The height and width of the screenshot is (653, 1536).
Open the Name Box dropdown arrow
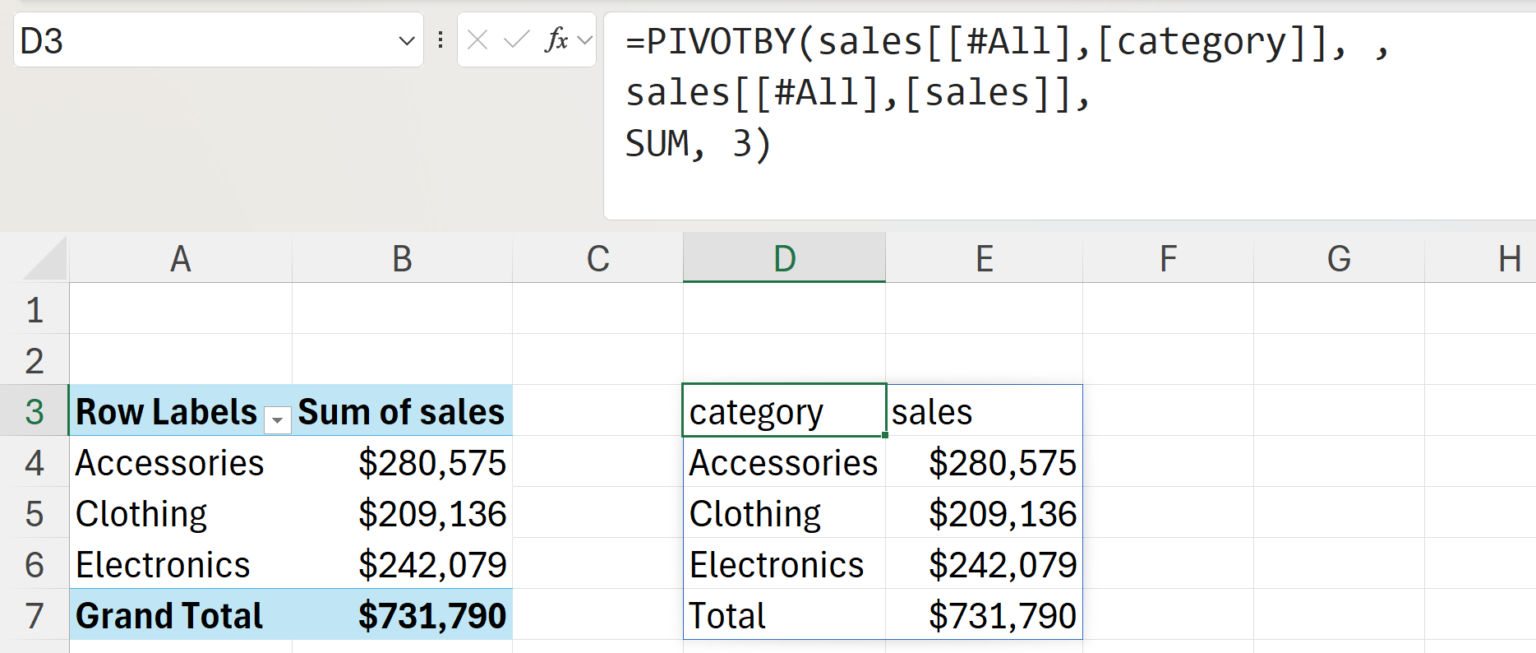406,41
